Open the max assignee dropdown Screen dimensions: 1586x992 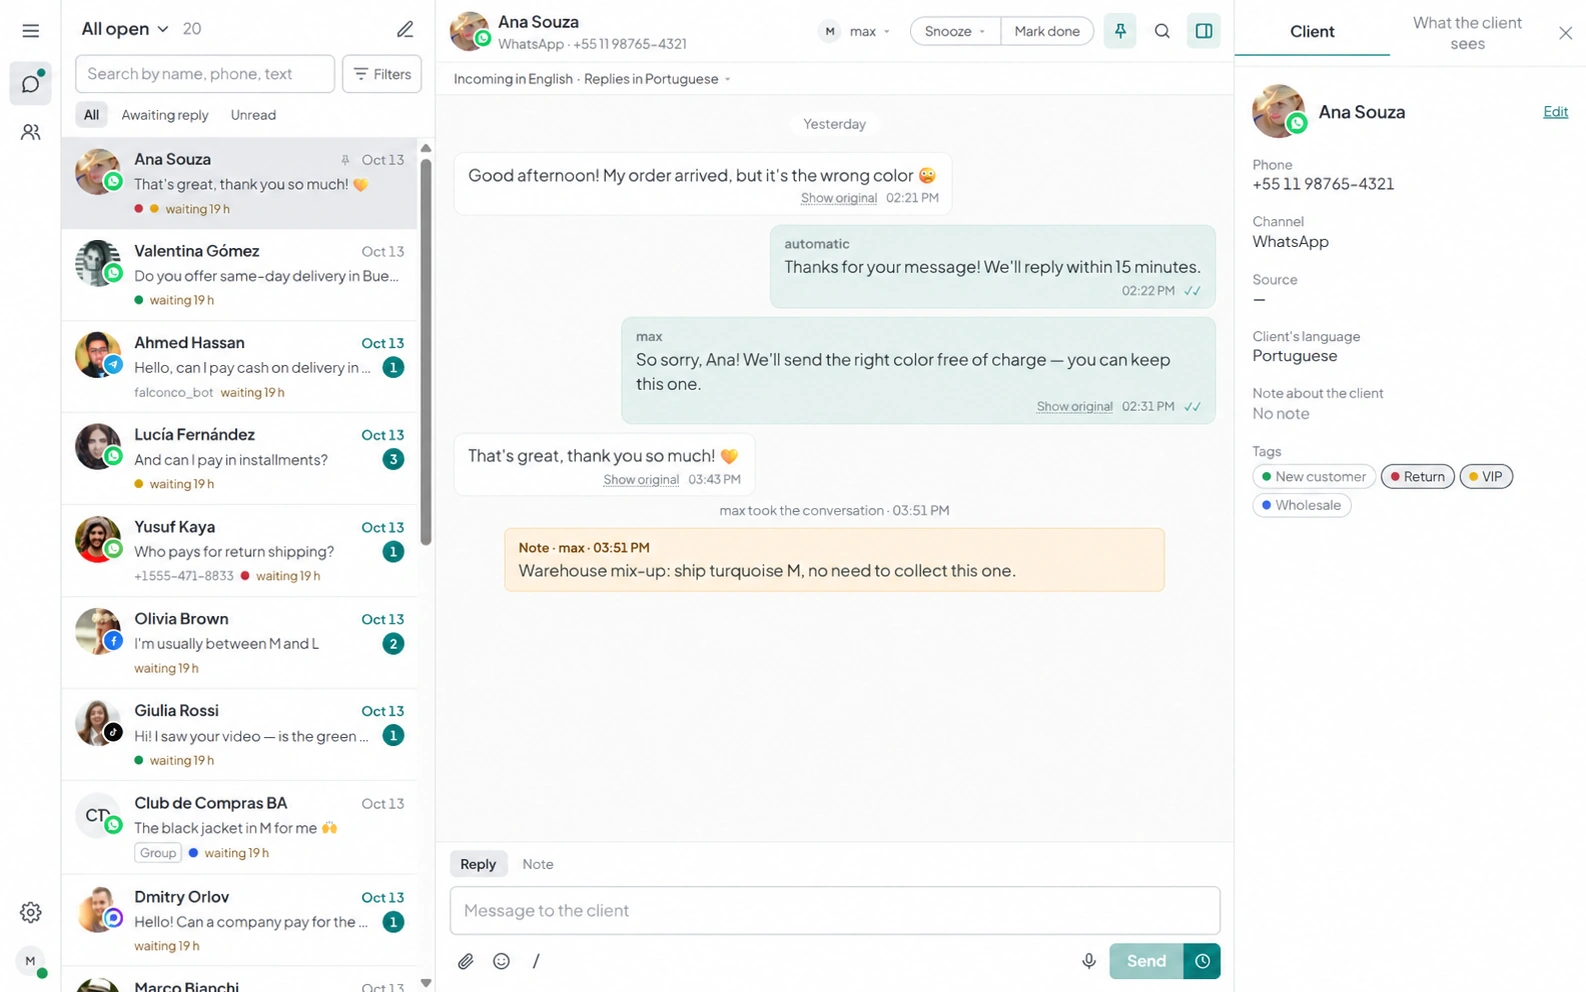[x=856, y=31]
